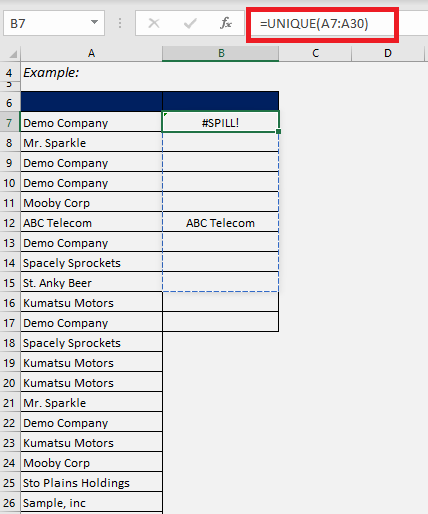Image resolution: width=428 pixels, height=514 pixels.
Task: Select empty cell B17
Action: click(220, 322)
